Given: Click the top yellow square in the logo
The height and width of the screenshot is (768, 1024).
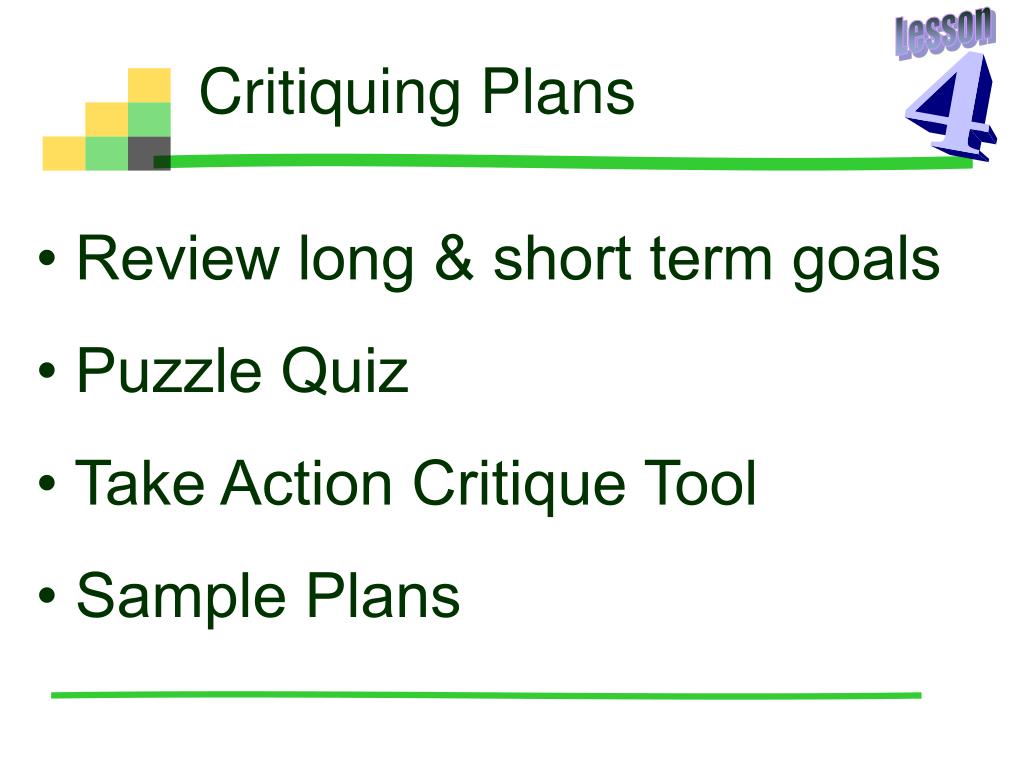Looking at the screenshot, I should tap(149, 85).
